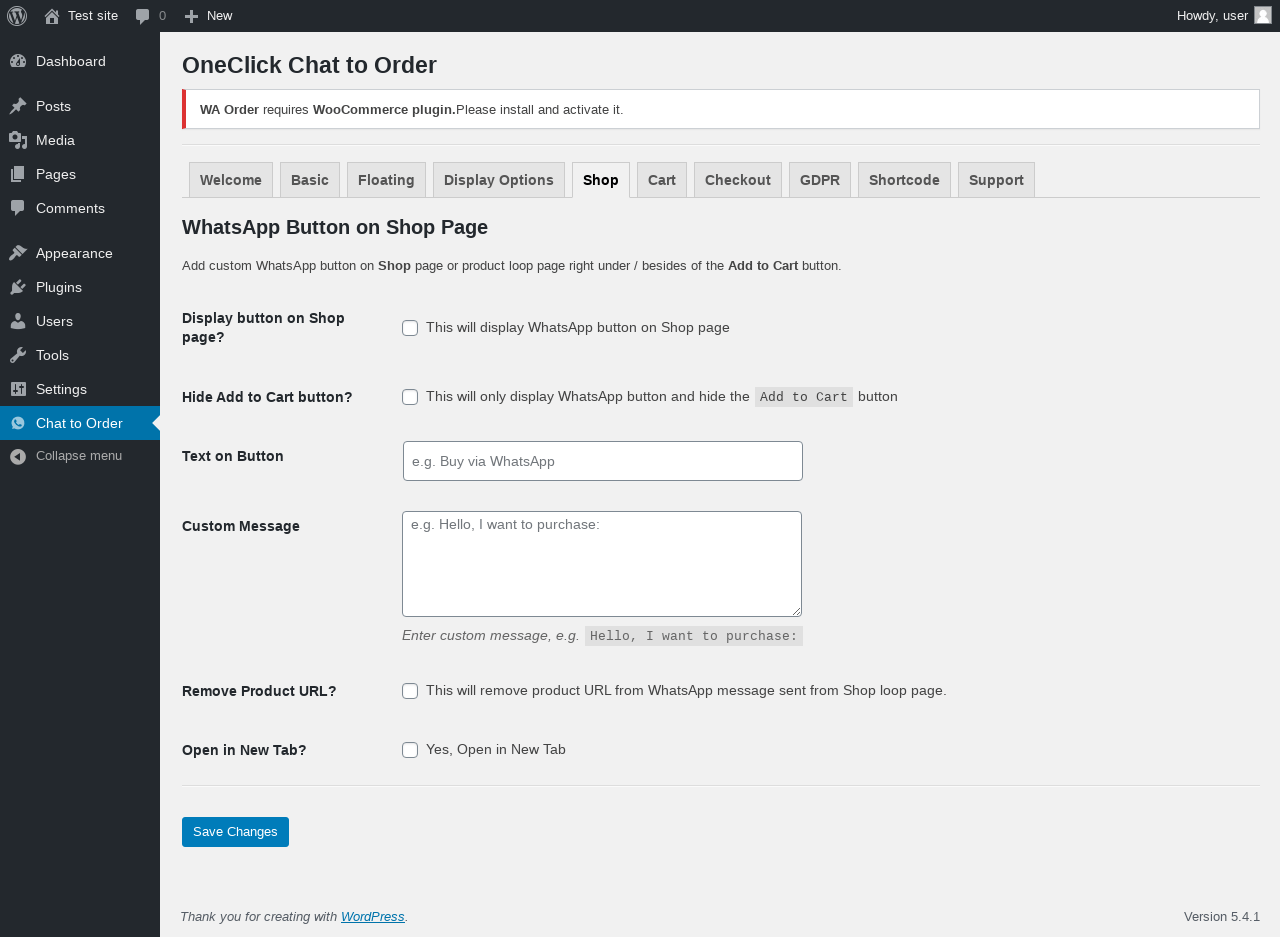
Task: Switch to the Basic tab
Action: tap(310, 180)
